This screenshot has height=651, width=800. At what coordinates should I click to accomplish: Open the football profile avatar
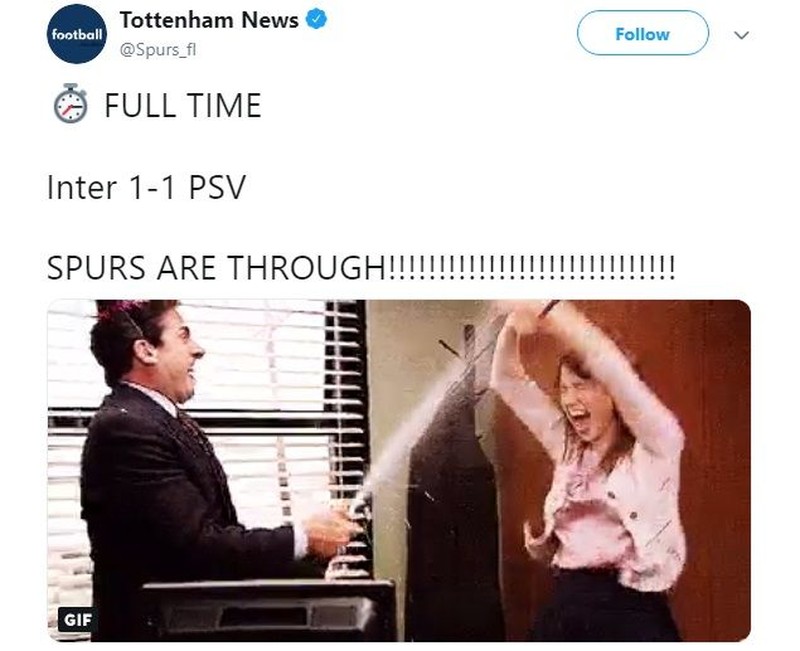click(77, 34)
